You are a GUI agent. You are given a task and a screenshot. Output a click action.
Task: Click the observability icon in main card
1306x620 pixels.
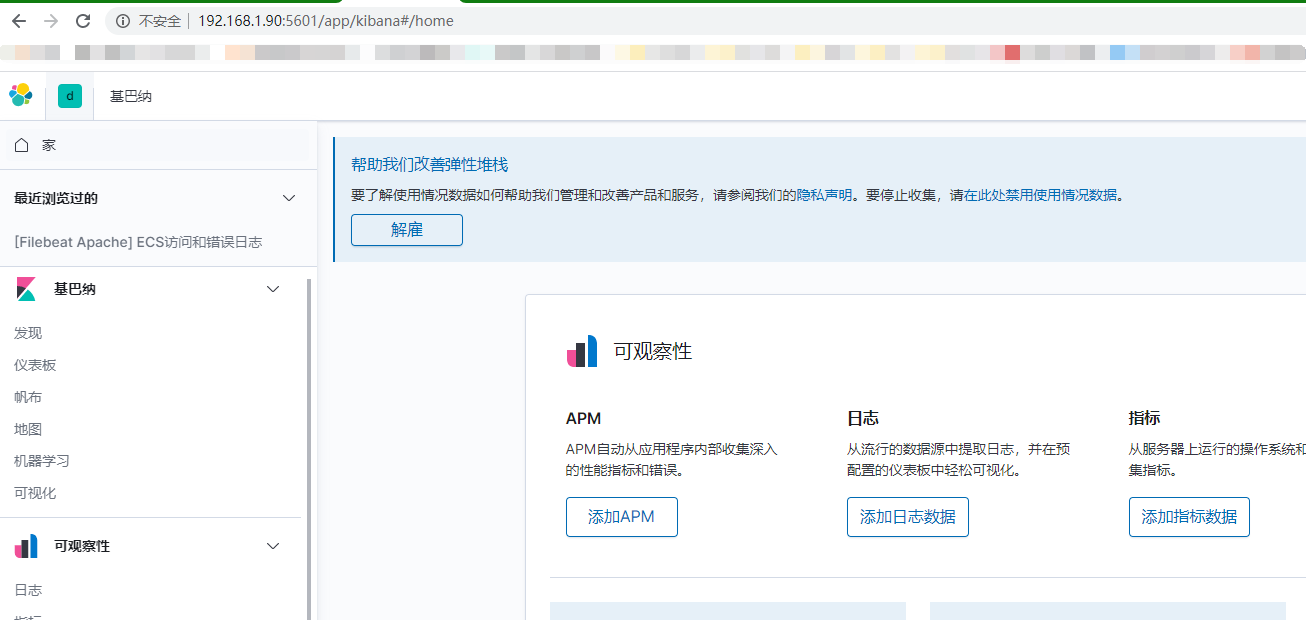point(582,352)
